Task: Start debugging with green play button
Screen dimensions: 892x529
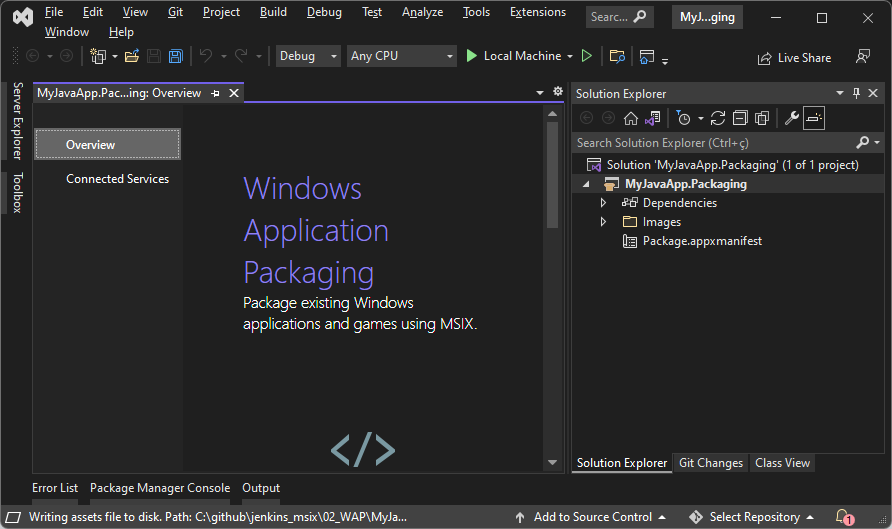Action: pyautogui.click(x=471, y=56)
